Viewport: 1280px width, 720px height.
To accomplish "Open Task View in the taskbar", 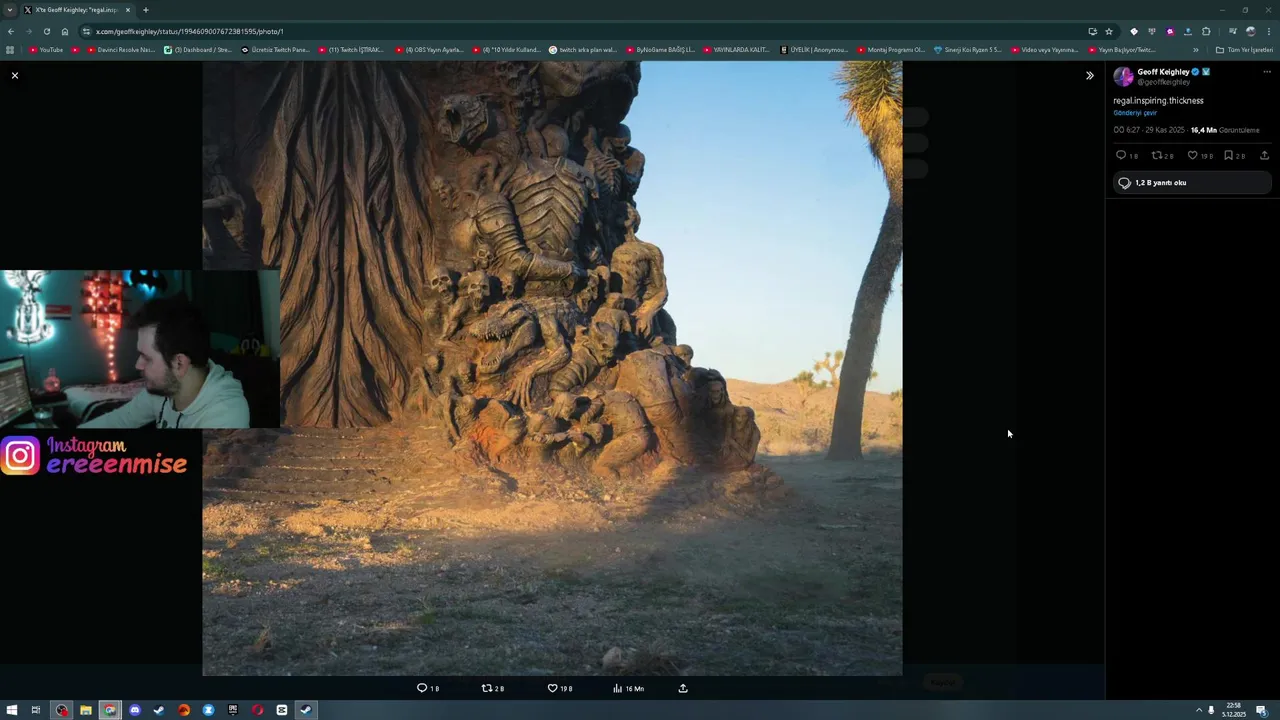I will click(36, 710).
